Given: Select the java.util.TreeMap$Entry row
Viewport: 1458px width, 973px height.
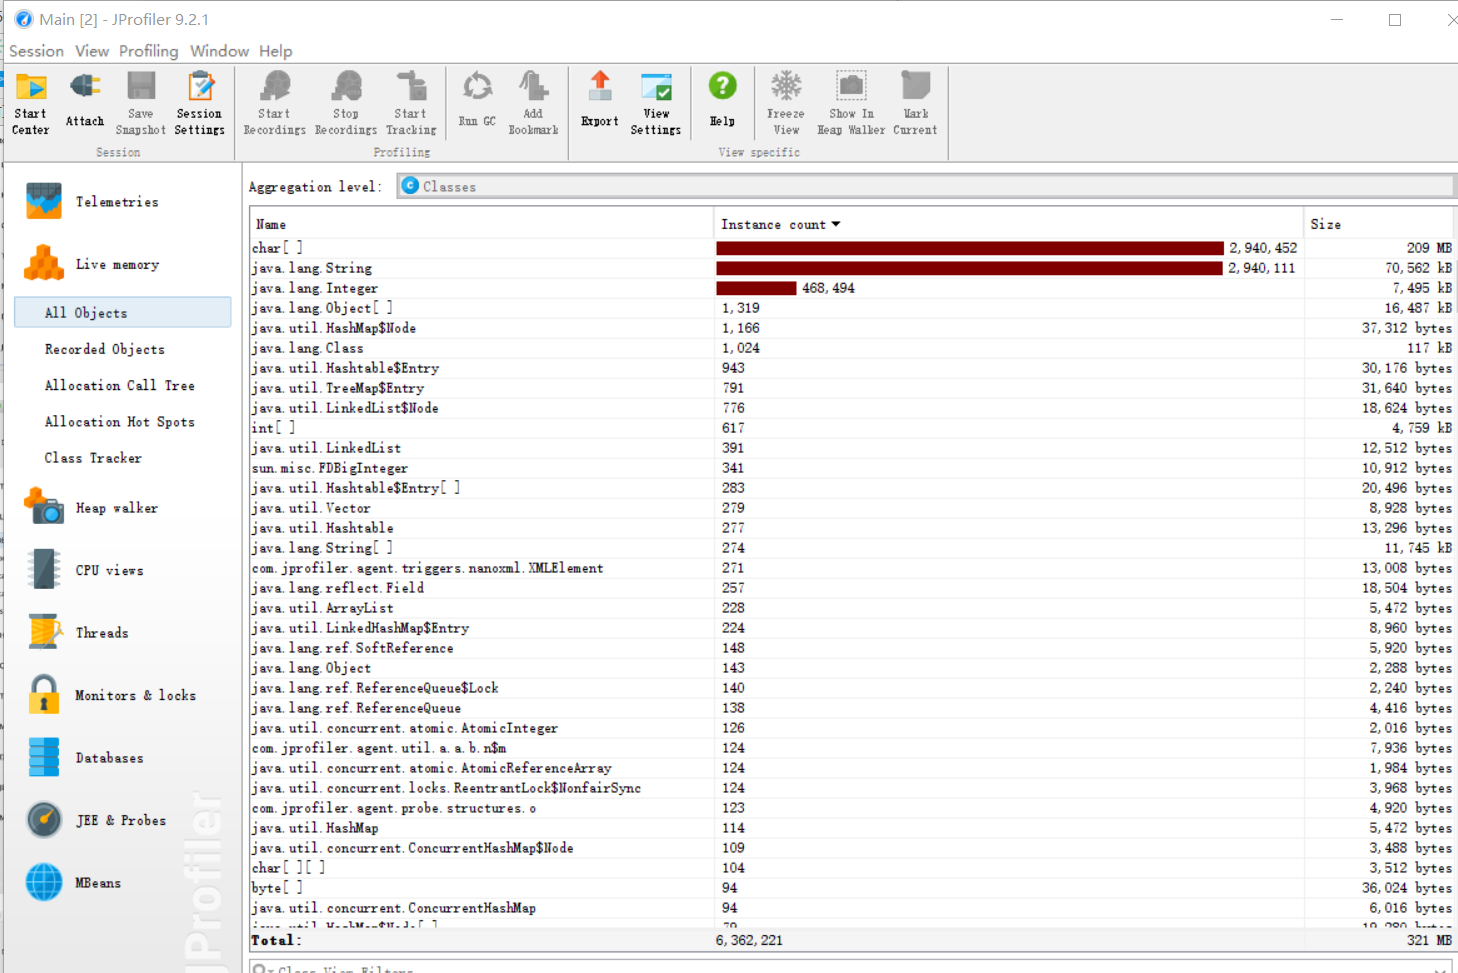Looking at the screenshot, I should click(852, 388).
